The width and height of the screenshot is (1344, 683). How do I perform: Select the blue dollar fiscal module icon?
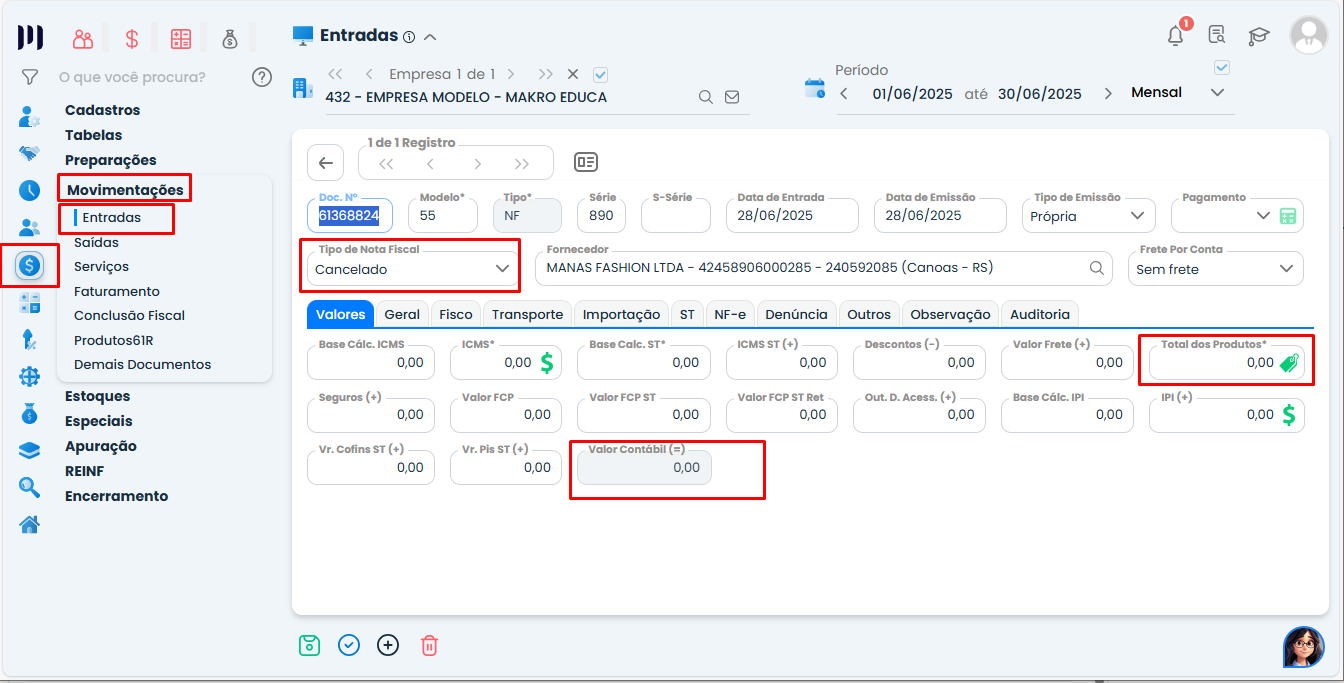point(29,265)
